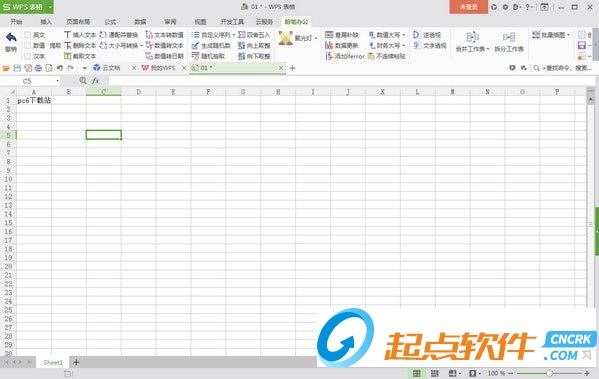Click the orange 未登录 login button
This screenshot has height=379, width=599.
pyautogui.click(x=468, y=7)
